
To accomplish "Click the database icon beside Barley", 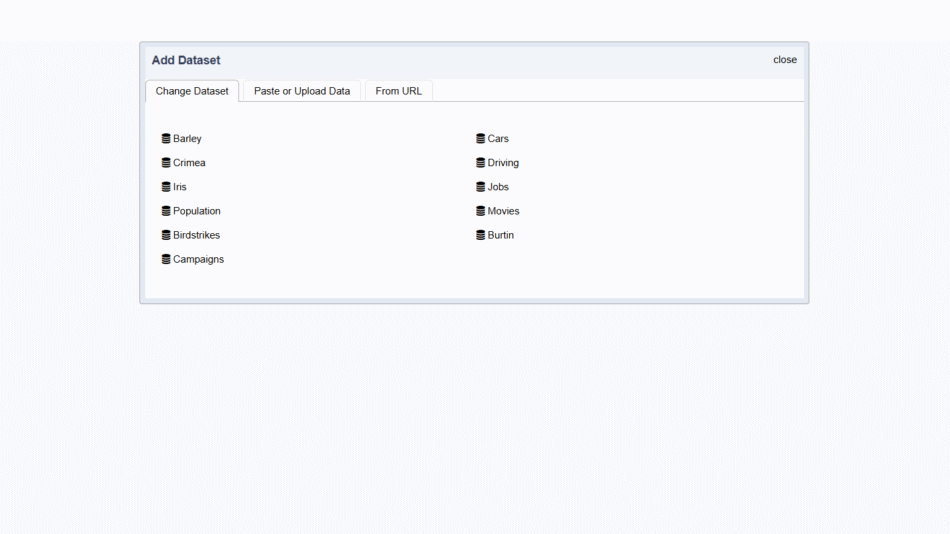I will point(166,139).
